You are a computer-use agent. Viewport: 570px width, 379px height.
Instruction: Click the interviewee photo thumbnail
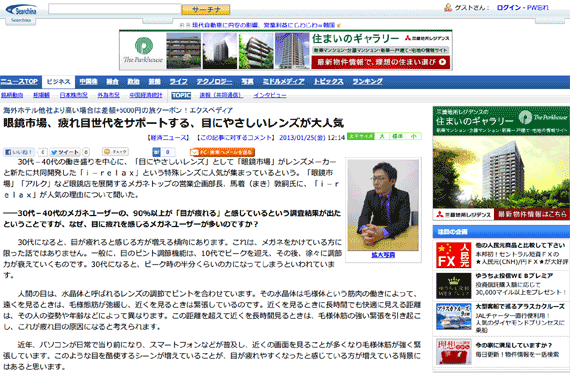pos(383,205)
